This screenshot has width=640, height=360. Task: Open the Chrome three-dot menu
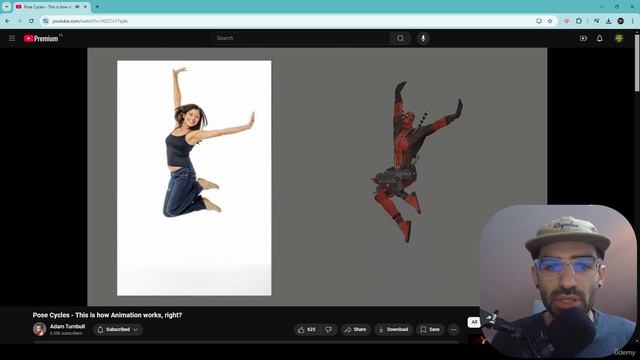click(x=633, y=21)
